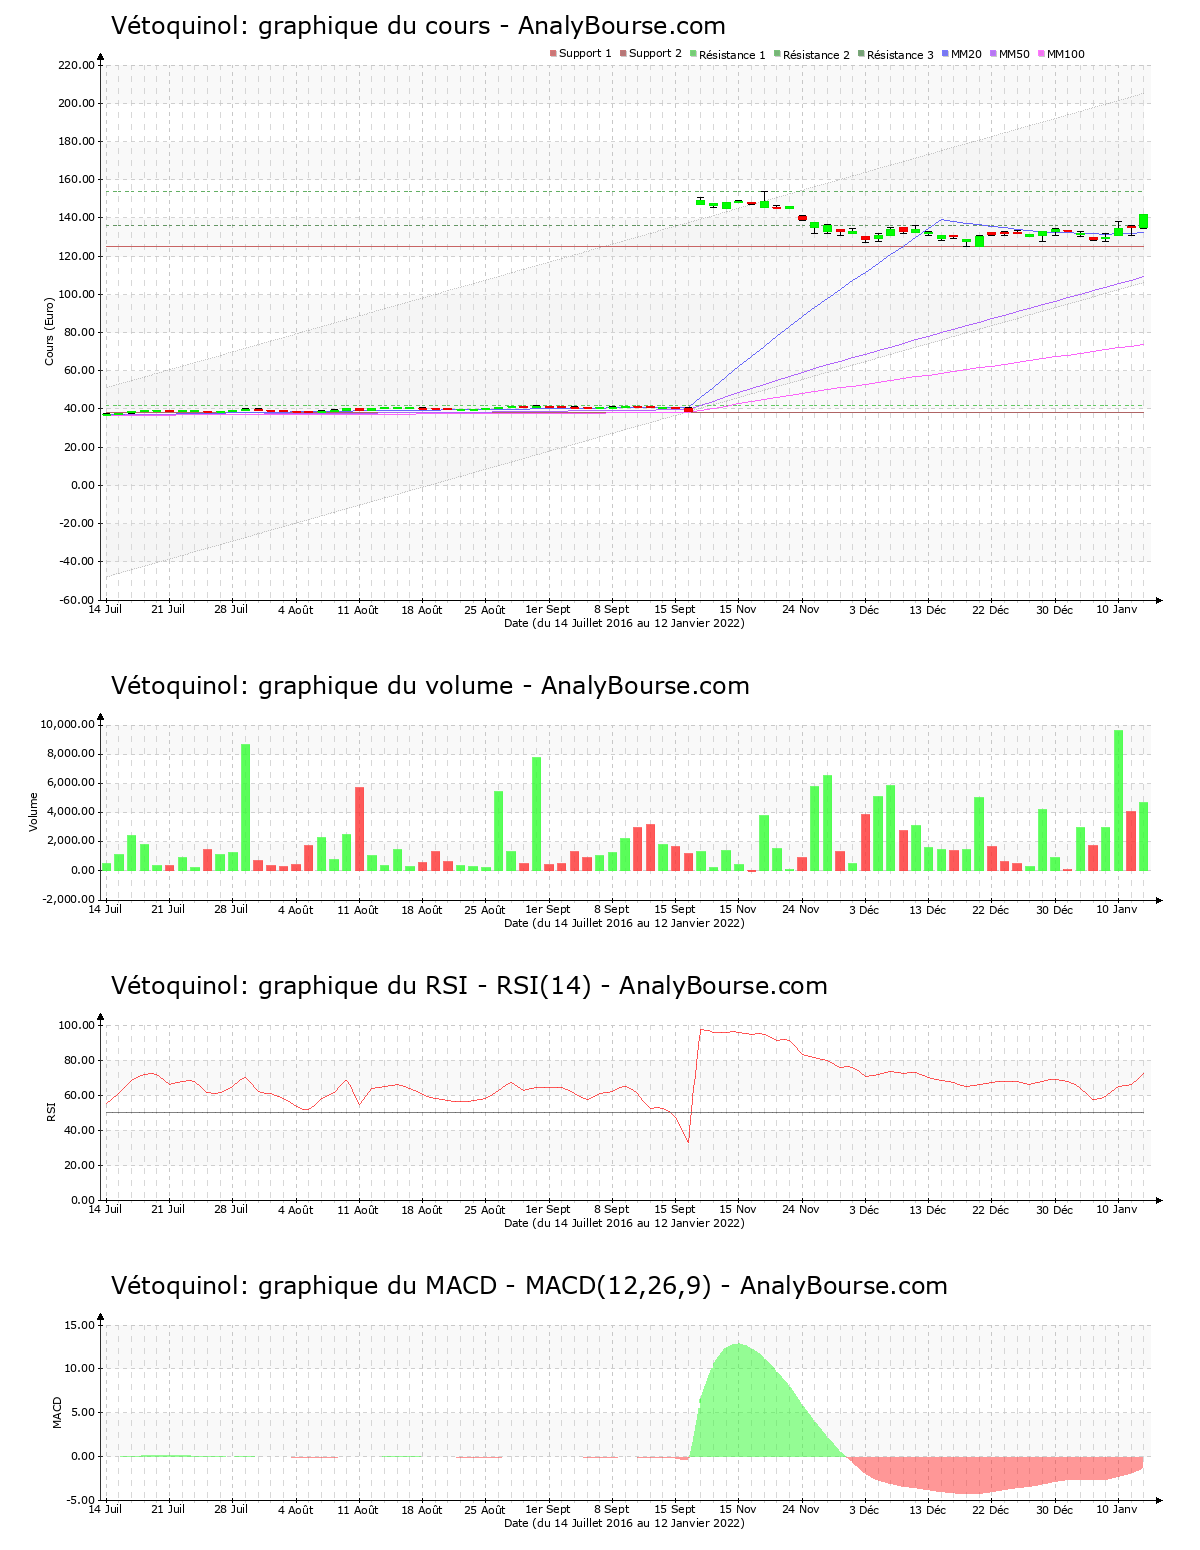Click the 'graphique du RSI - RSI(14)' title
The width and height of the screenshot is (1200, 1550).
[469, 986]
